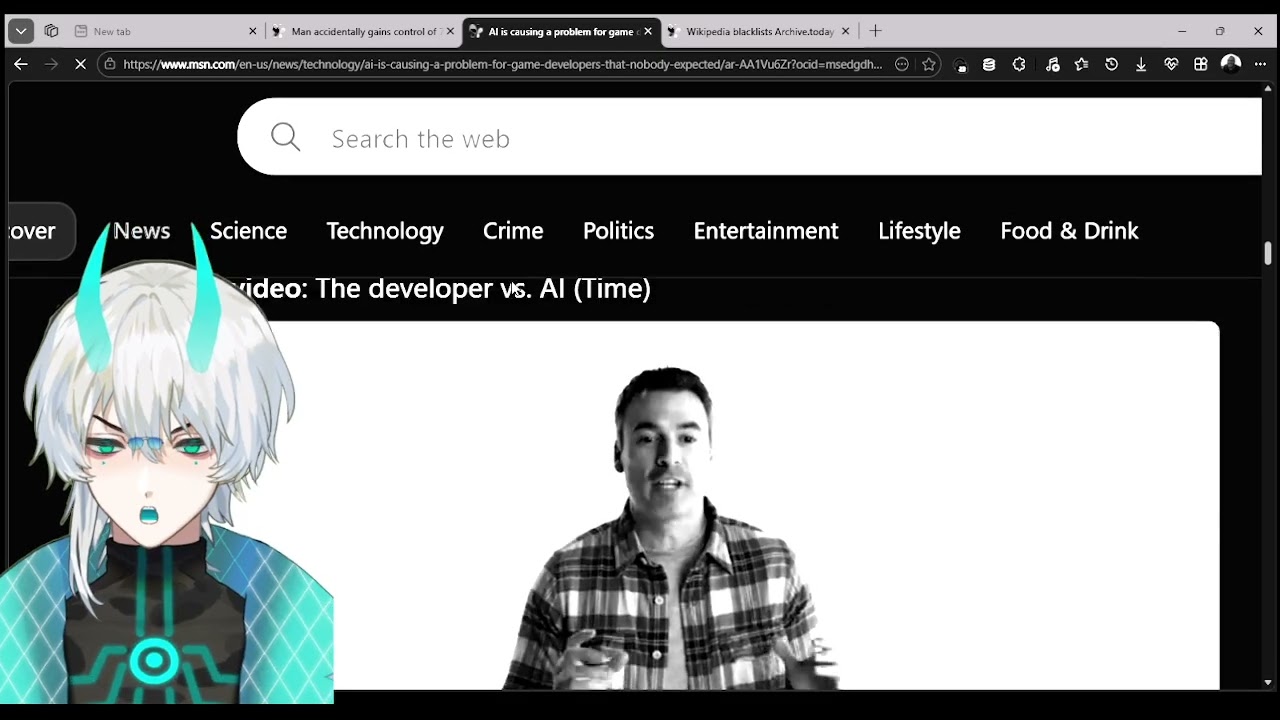Click the msn.com URL in the address bar
1280x720 pixels.
502,64
